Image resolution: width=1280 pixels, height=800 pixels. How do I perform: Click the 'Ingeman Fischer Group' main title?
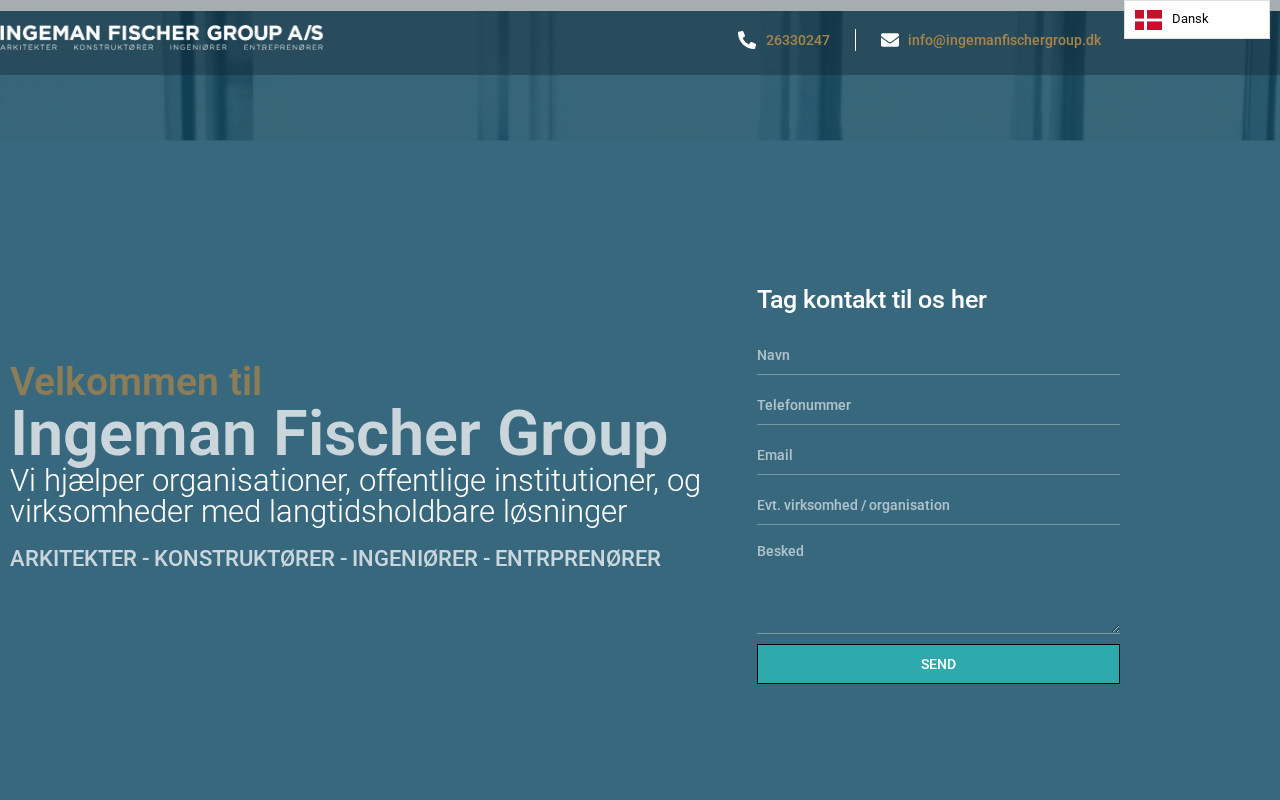339,434
